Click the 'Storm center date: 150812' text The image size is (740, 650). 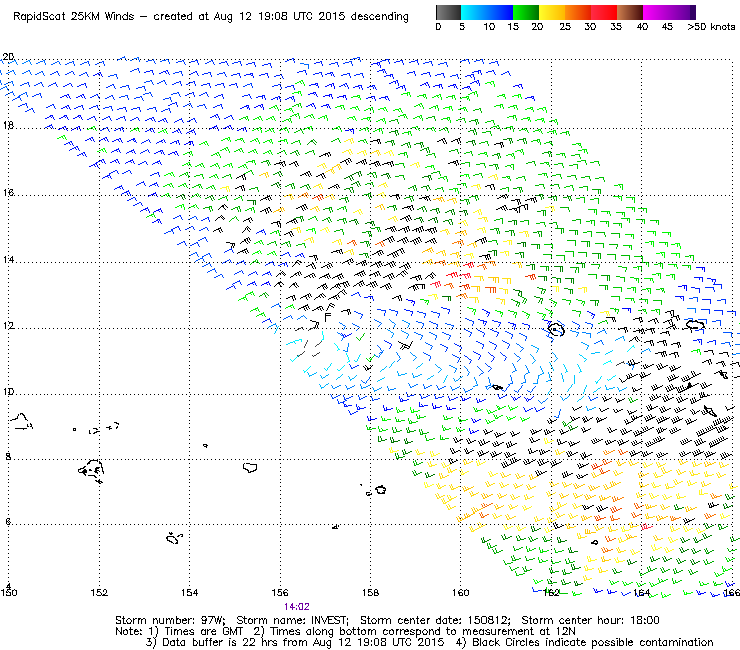pos(435,620)
